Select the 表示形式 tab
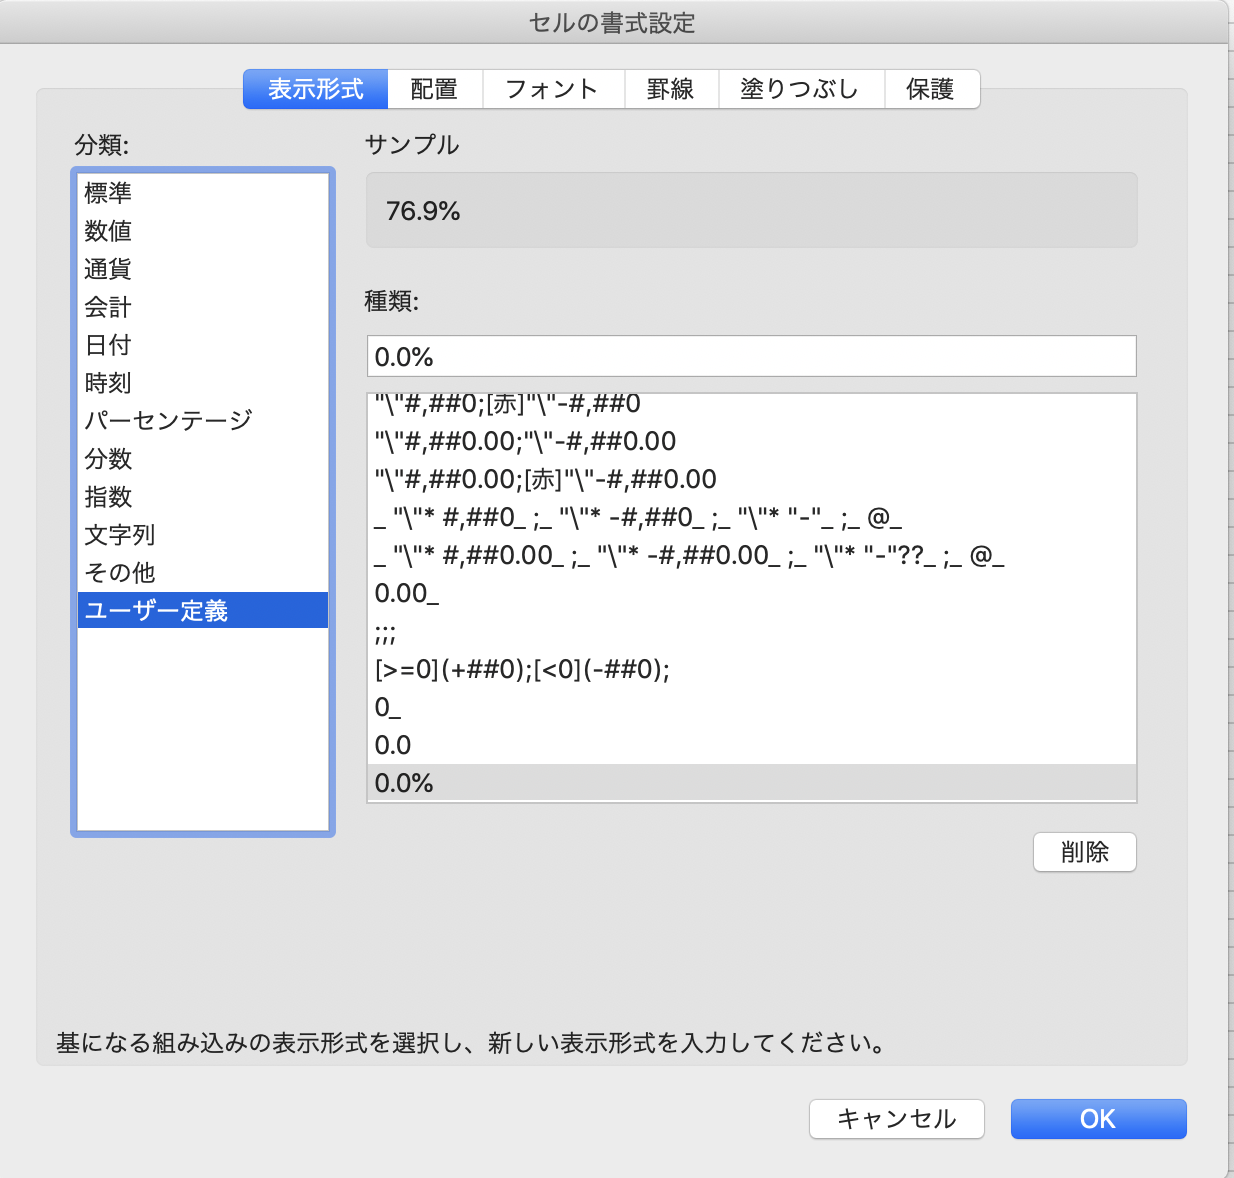The height and width of the screenshot is (1178, 1234). 314,89
